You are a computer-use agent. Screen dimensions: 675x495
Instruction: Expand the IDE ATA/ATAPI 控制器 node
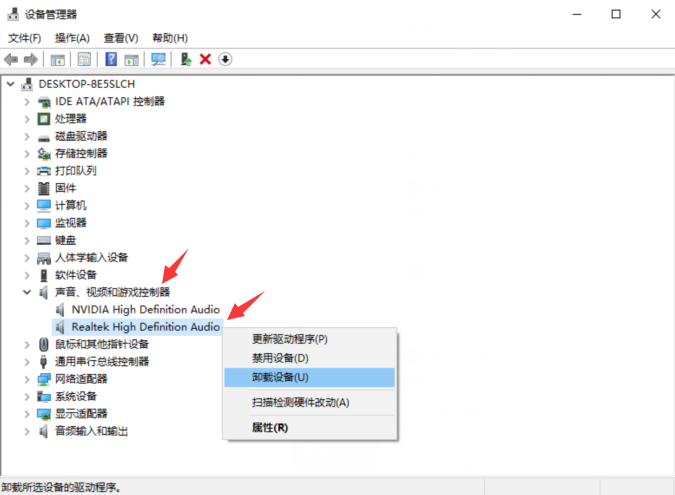pyautogui.click(x=27, y=102)
